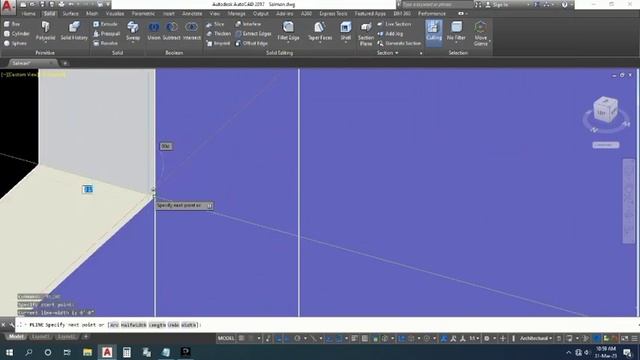Select the Cylinder primitive tool

(16, 33)
